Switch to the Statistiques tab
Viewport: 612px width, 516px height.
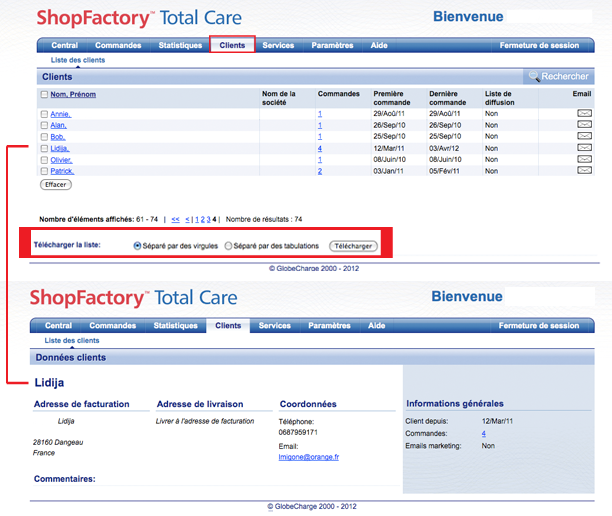tap(180, 45)
